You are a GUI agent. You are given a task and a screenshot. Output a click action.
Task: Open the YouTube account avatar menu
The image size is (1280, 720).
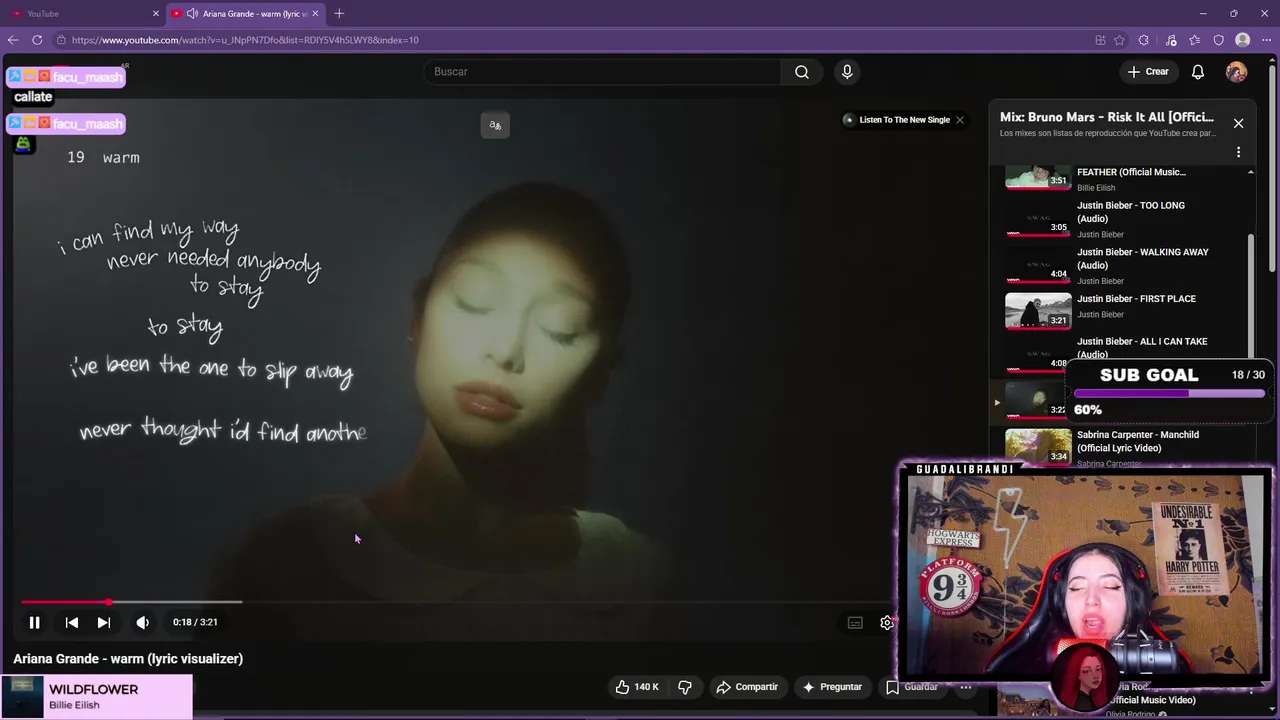[x=1236, y=72]
